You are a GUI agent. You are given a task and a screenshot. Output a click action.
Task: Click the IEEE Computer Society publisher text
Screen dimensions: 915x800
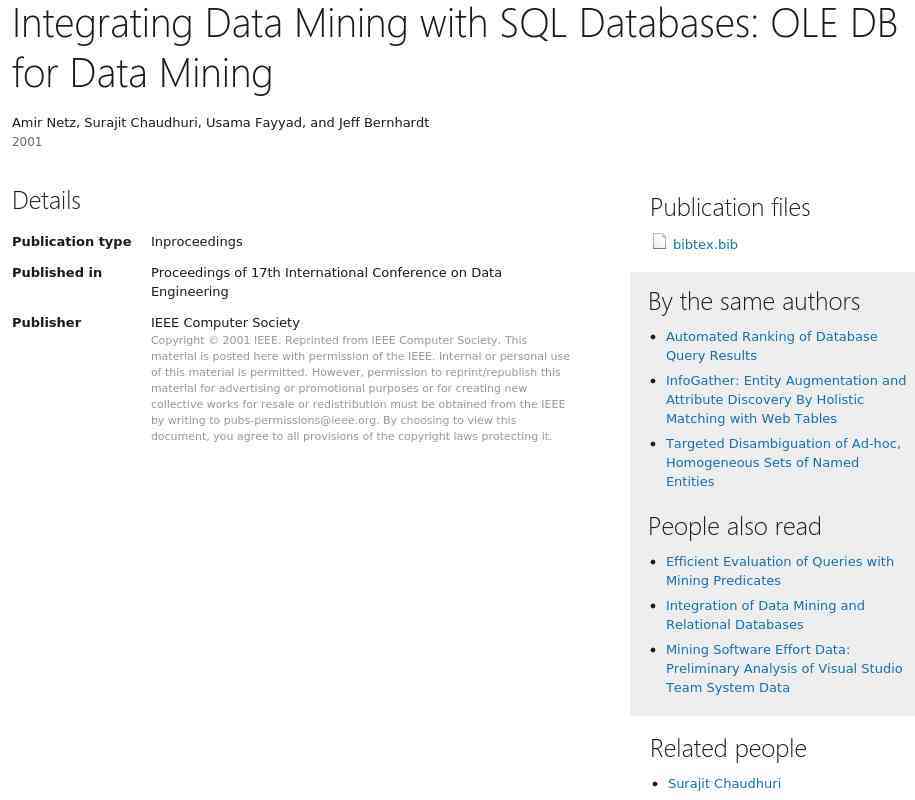click(x=225, y=323)
